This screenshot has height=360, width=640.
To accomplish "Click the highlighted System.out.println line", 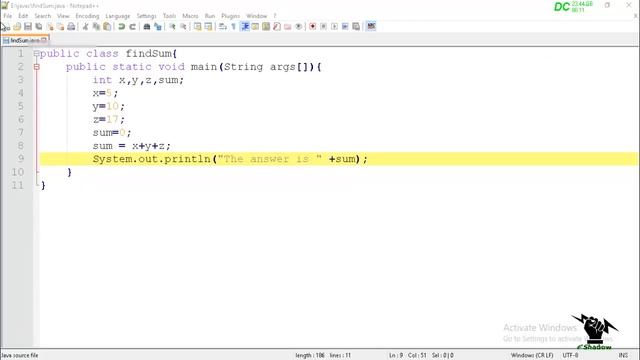I will (x=339, y=159).
